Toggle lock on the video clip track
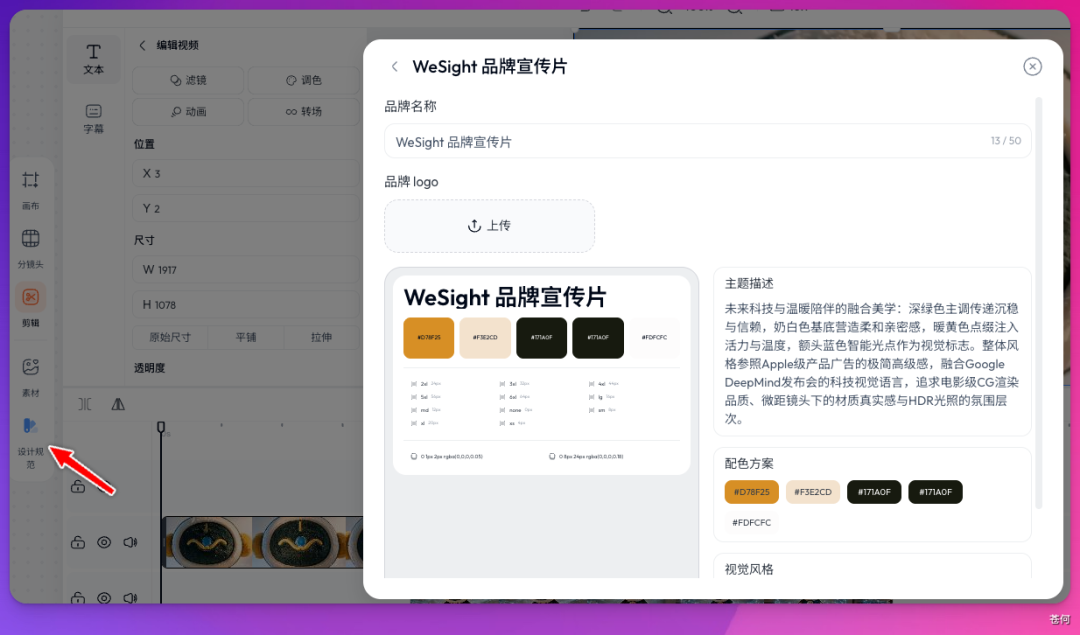The width and height of the screenshot is (1080, 635). [78, 543]
